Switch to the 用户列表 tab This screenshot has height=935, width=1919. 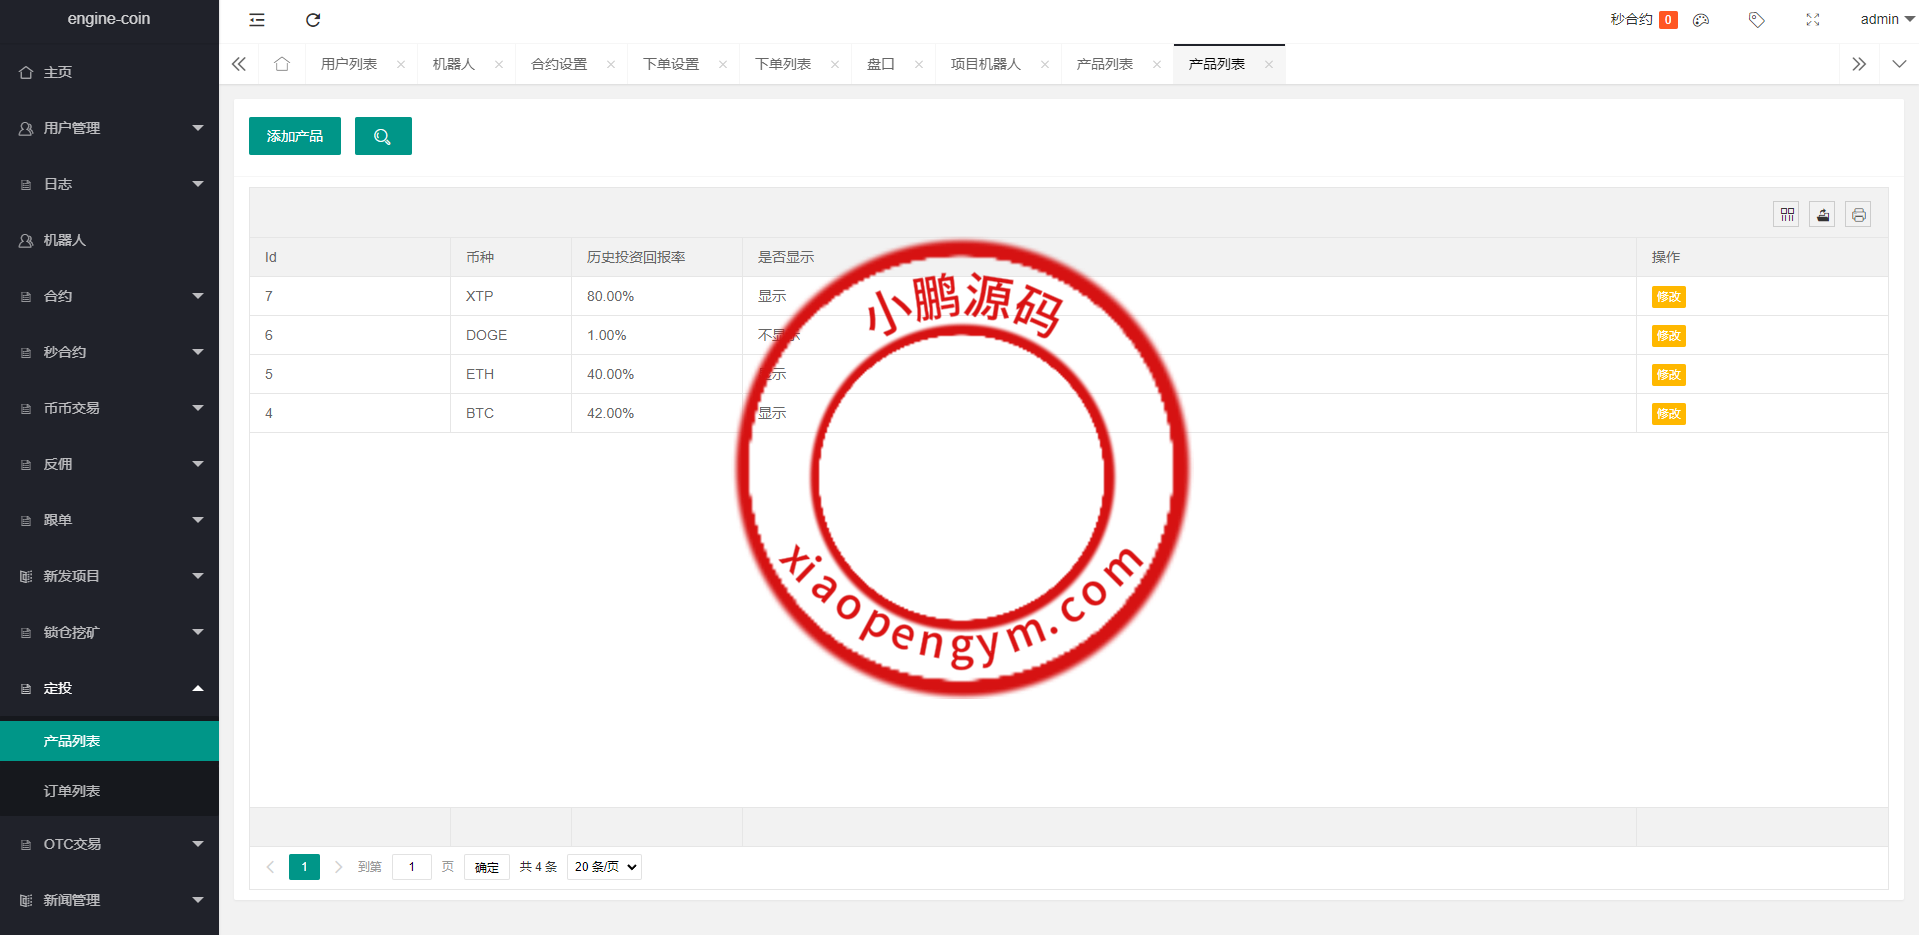[x=349, y=63]
